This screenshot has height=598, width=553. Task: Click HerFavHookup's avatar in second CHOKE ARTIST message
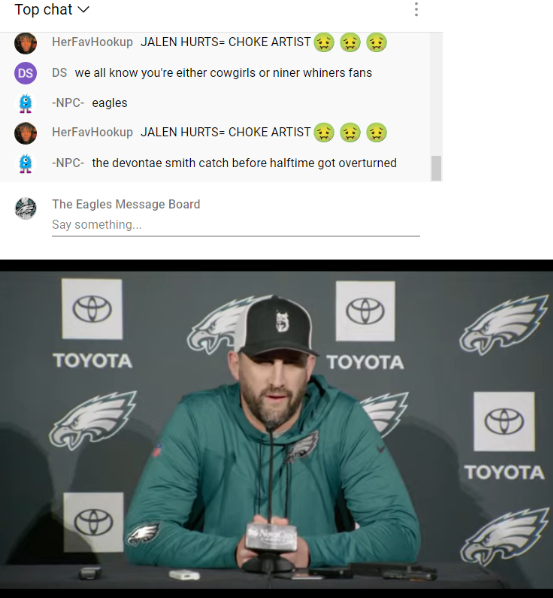pos(26,133)
